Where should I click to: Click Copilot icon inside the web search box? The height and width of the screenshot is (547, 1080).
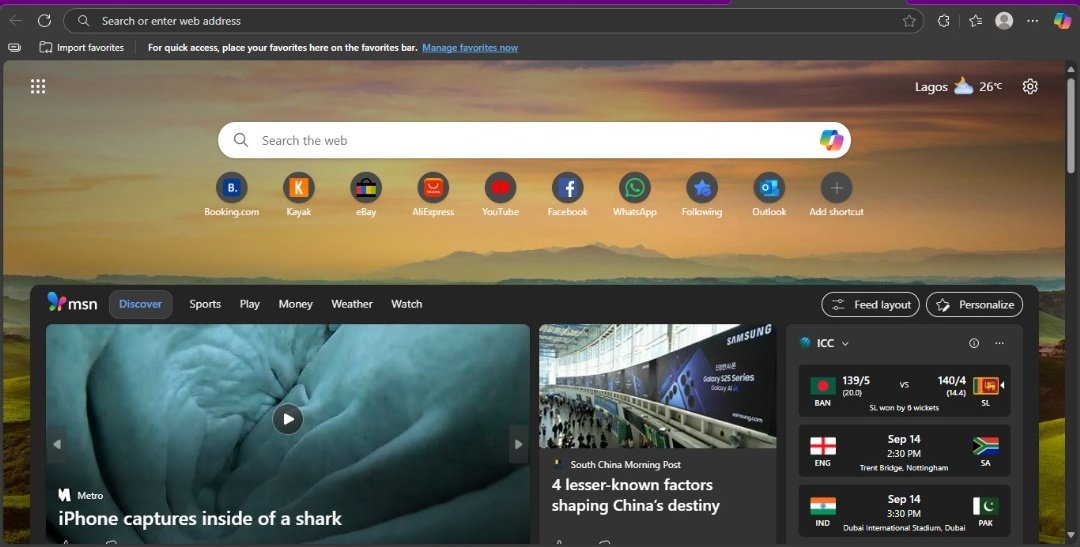[831, 140]
